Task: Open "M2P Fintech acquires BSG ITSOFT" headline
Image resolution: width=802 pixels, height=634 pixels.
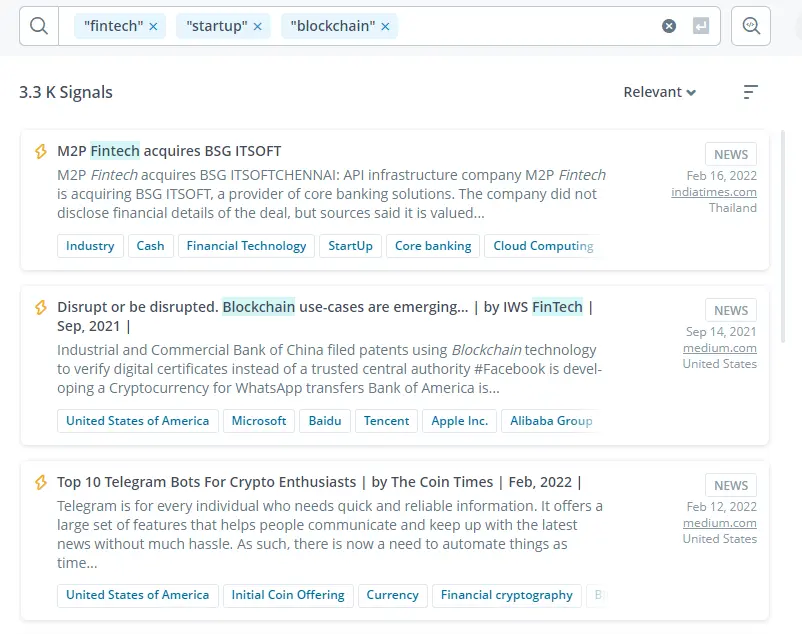Action: coord(169,151)
